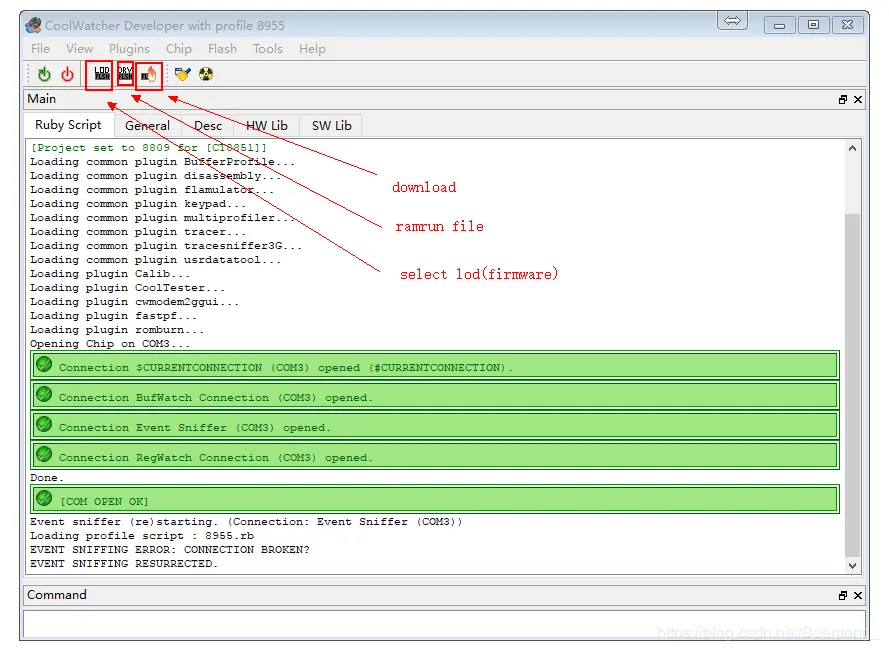
Task: Click 'EVENT SNIFFING ERROR: CONNECTION BROKEN?' line
Action: [x=170, y=550]
